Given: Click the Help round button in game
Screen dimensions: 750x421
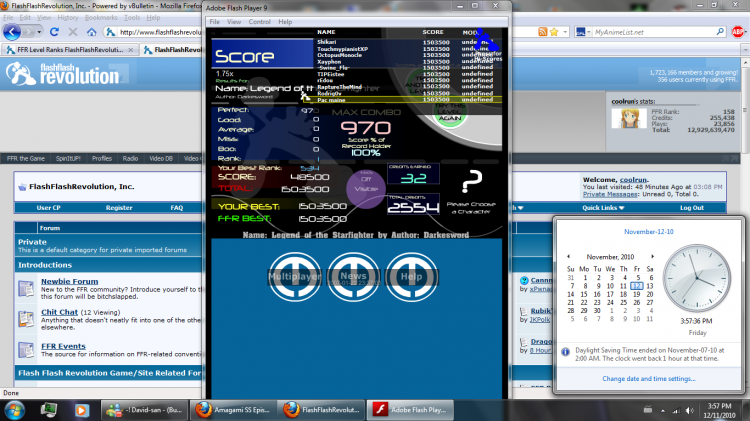Looking at the screenshot, I should (411, 277).
